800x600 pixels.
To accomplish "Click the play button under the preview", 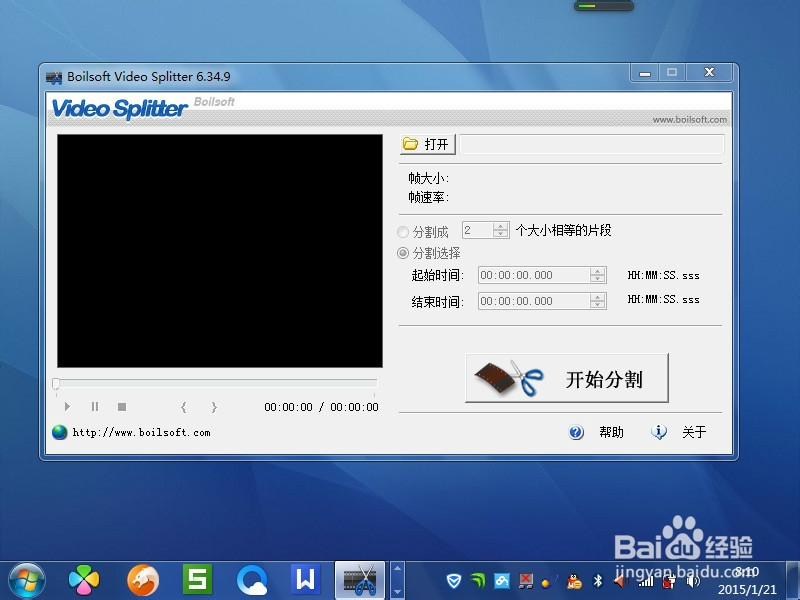I will (67, 407).
